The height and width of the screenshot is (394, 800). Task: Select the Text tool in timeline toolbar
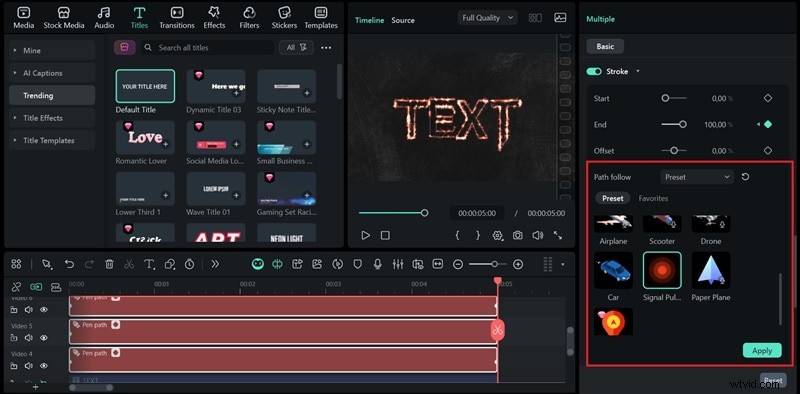pos(149,264)
